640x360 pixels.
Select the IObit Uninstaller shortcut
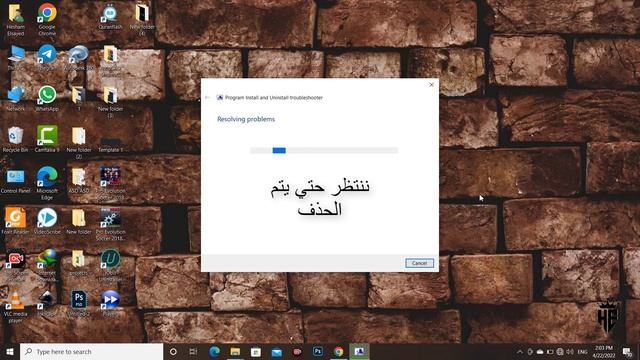point(110,265)
